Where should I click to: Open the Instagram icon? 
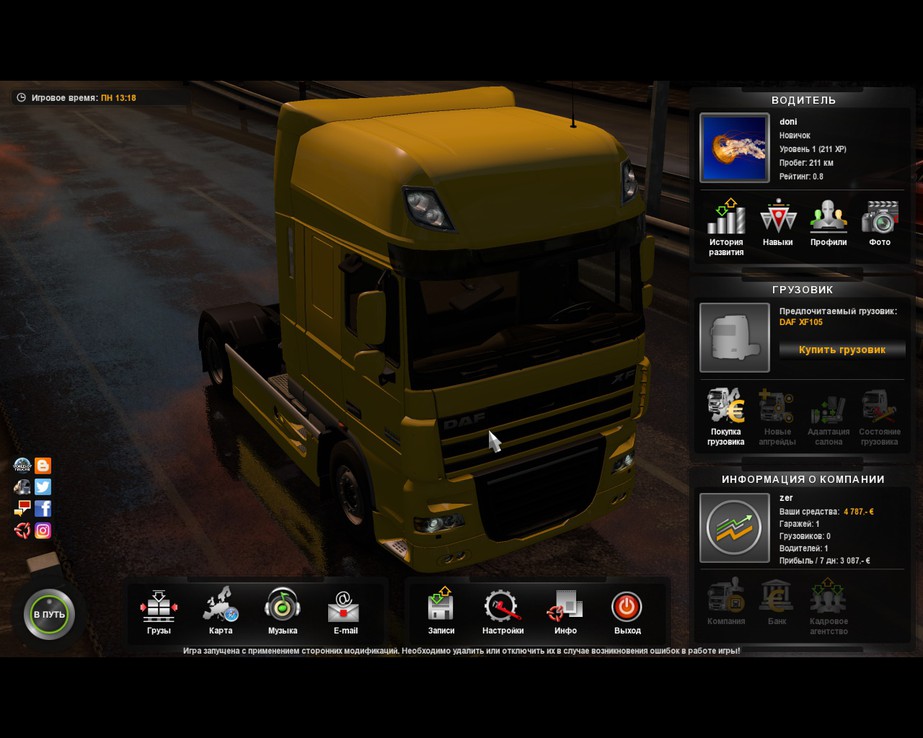pos(43,530)
